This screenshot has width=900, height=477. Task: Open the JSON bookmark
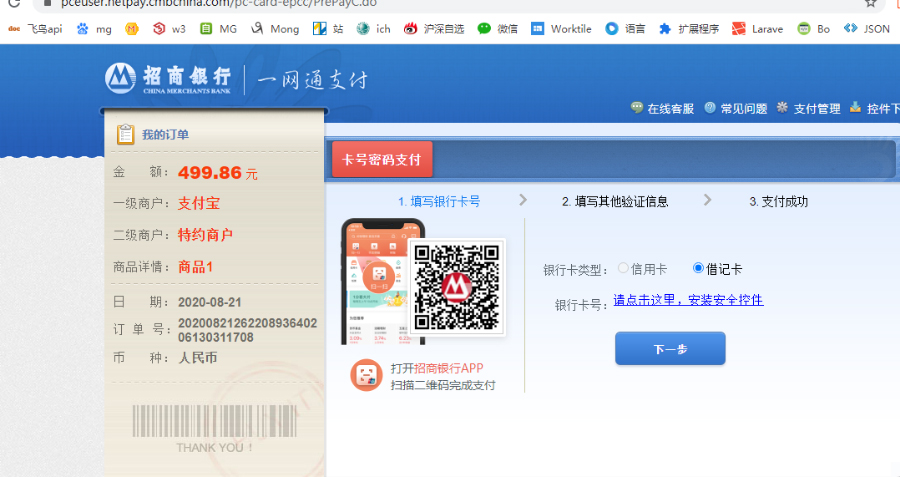point(866,29)
